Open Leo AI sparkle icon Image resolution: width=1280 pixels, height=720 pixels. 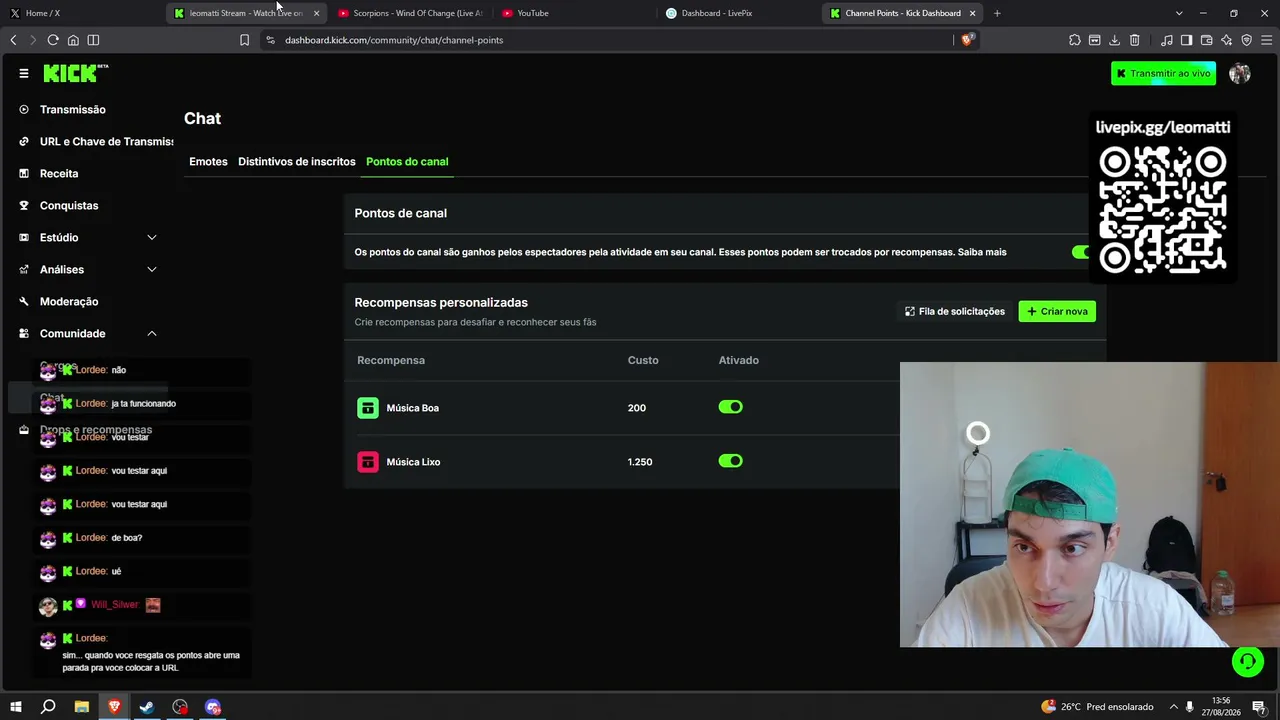coord(1227,40)
